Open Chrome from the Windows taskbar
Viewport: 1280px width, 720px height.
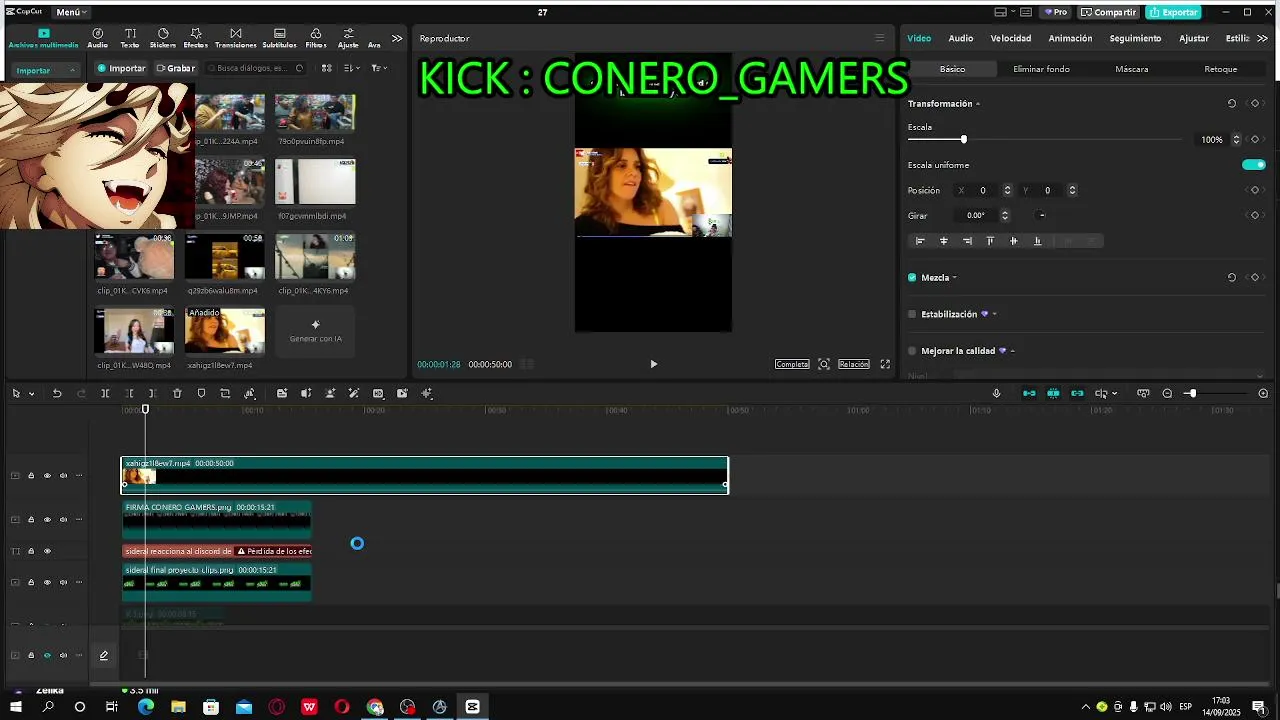tap(375, 707)
